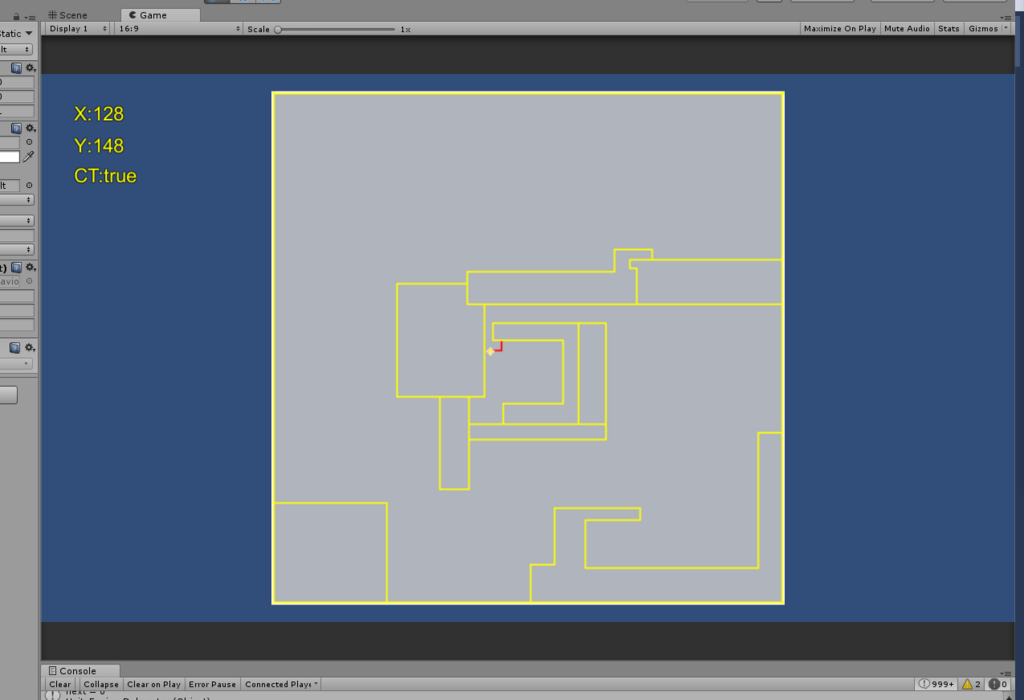This screenshot has width=1024, height=700.
Task: Show the Stats overlay
Action: pyautogui.click(x=948, y=29)
